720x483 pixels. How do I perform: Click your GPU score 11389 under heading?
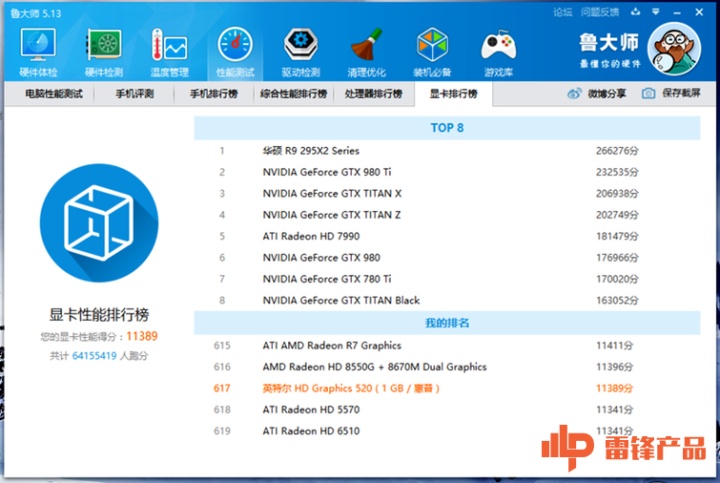[x=142, y=336]
